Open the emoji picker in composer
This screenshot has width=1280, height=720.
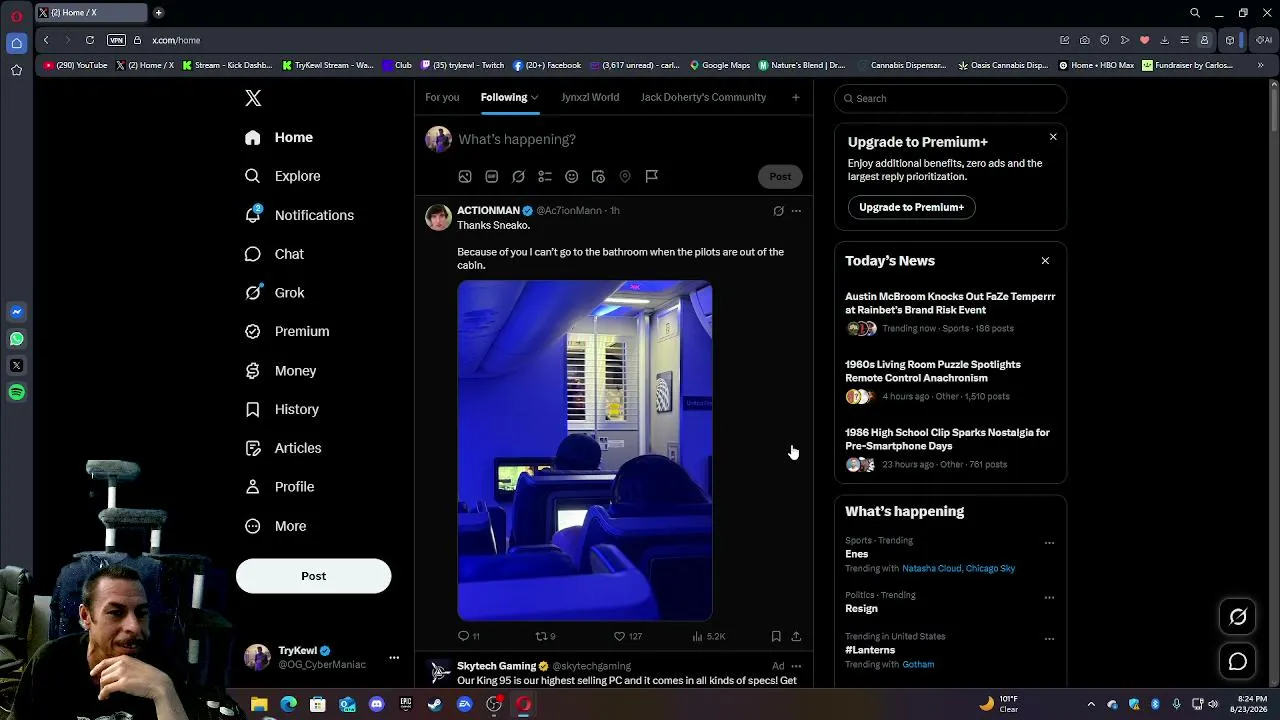572,176
